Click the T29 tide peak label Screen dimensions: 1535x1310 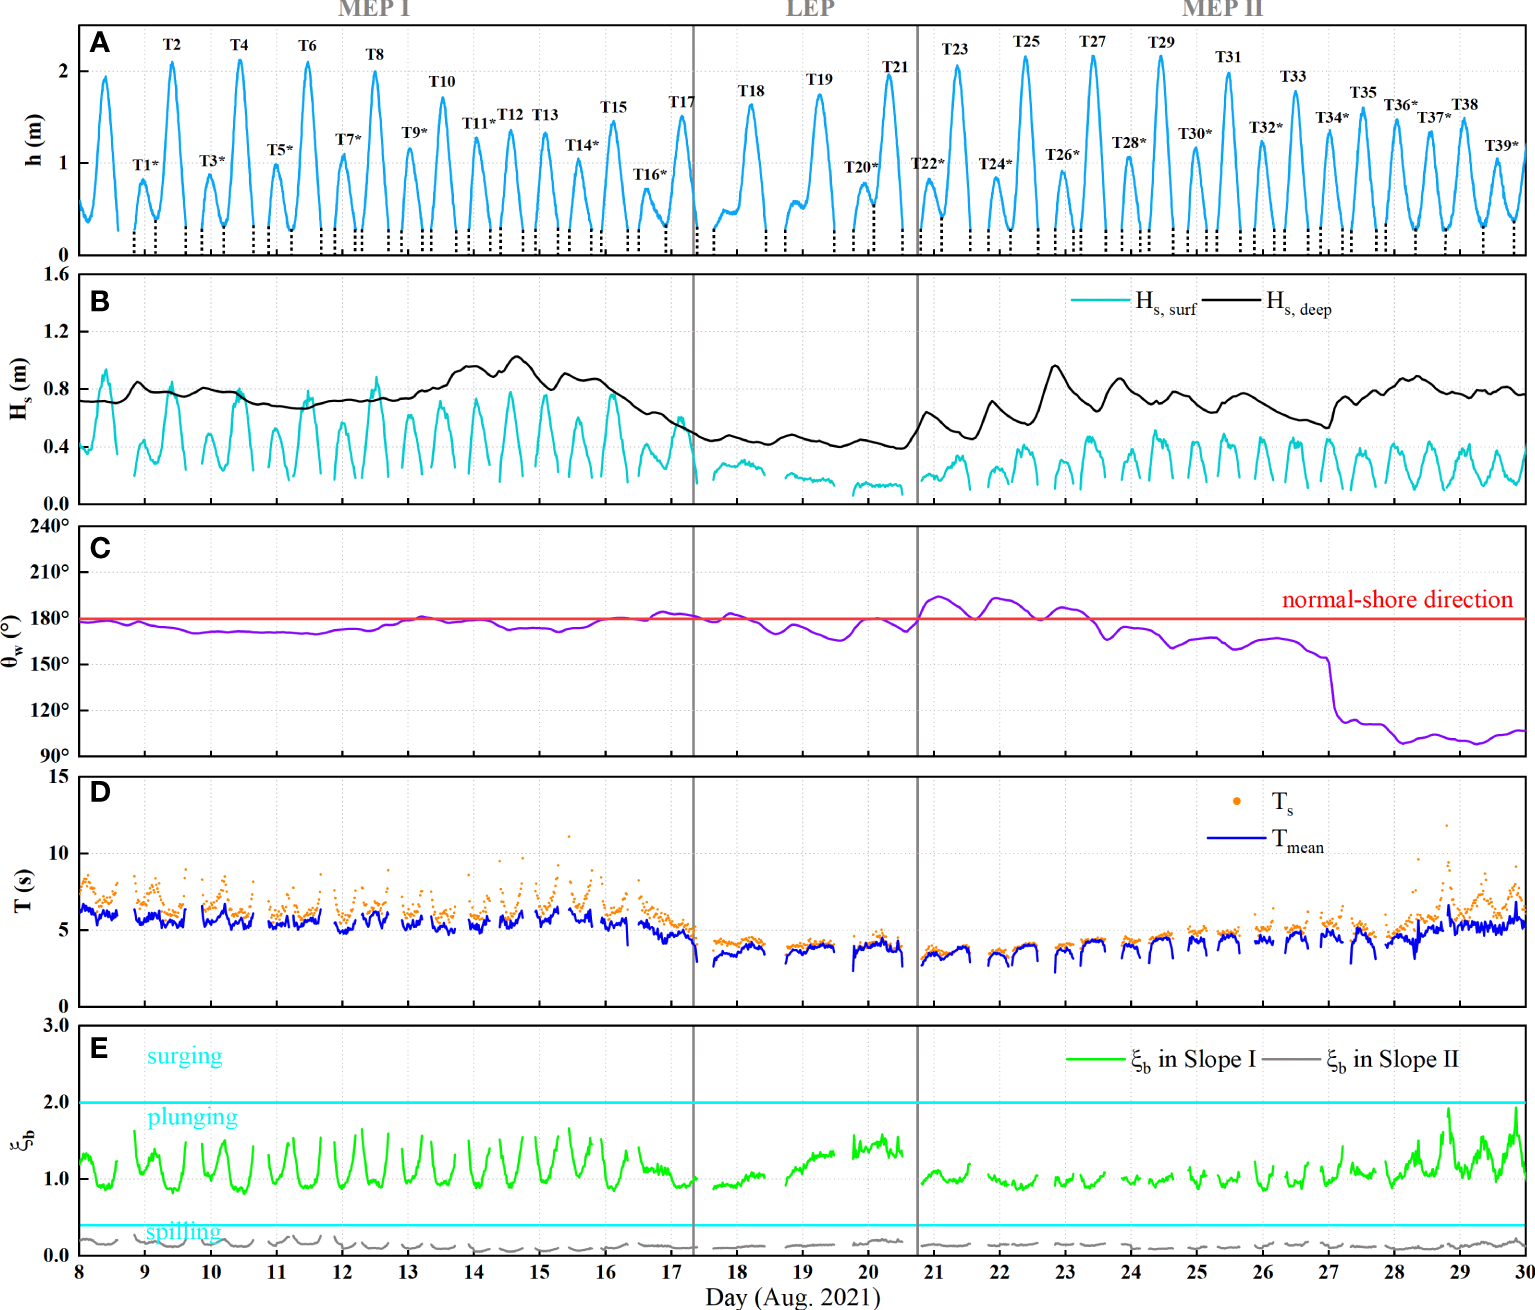tap(1161, 42)
